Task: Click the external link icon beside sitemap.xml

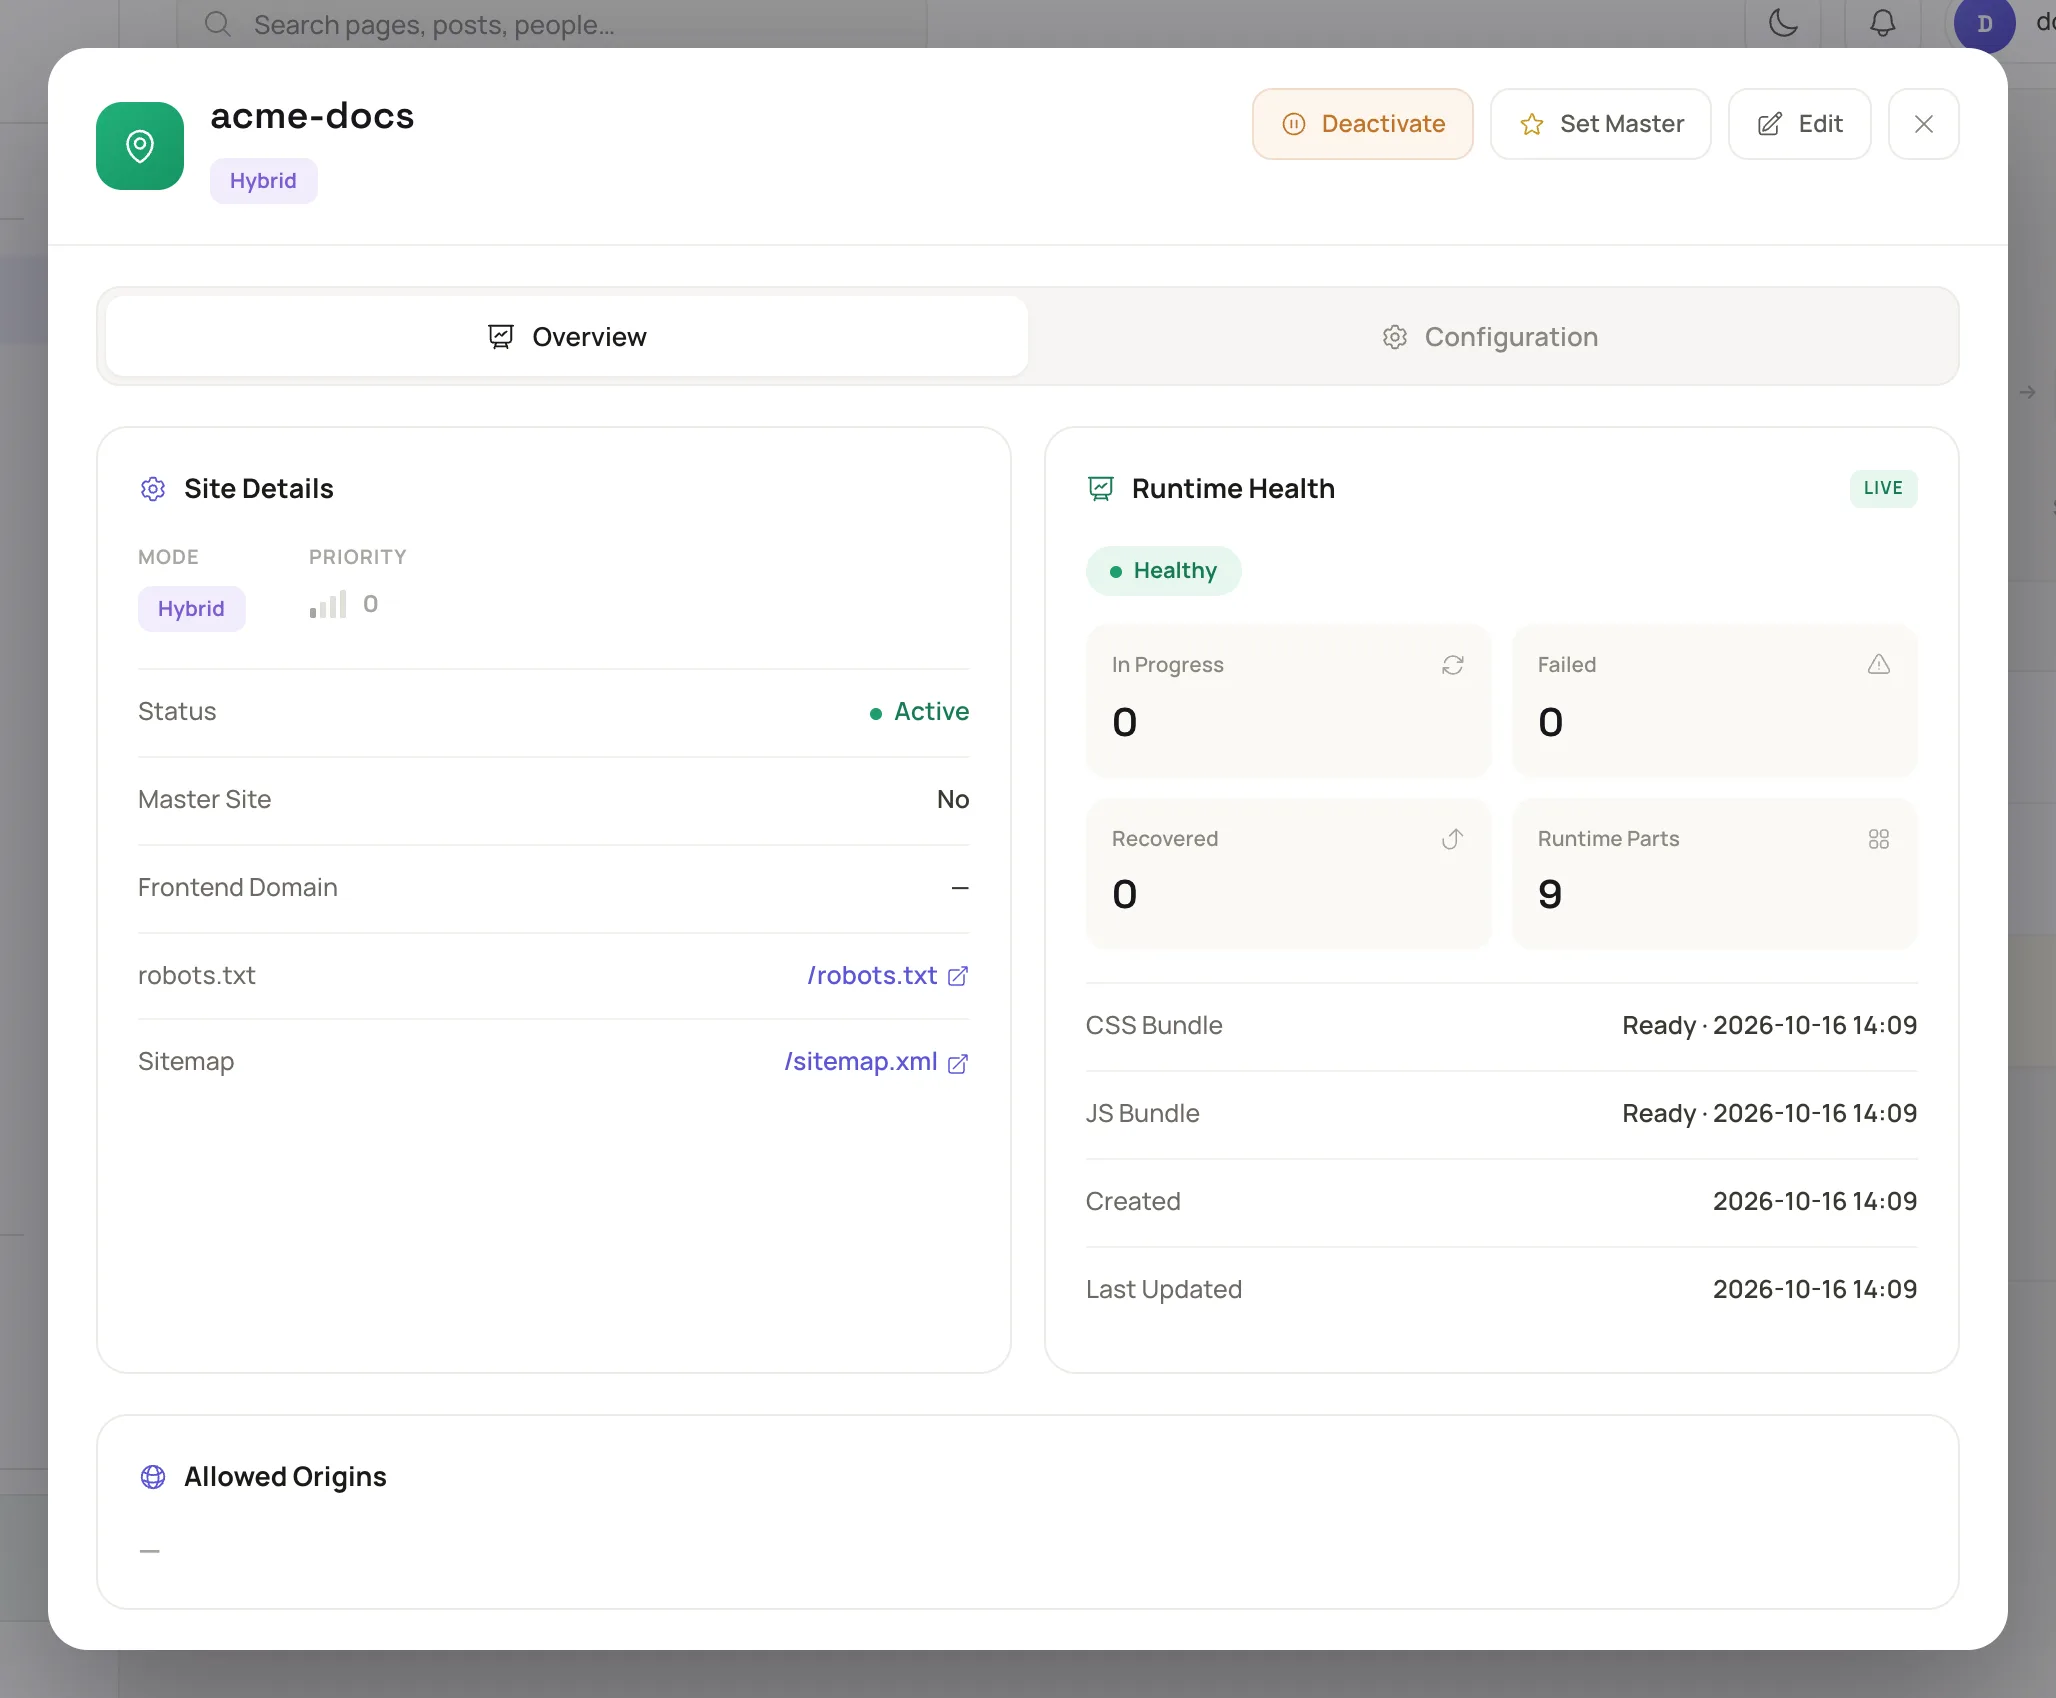Action: pyautogui.click(x=958, y=1063)
